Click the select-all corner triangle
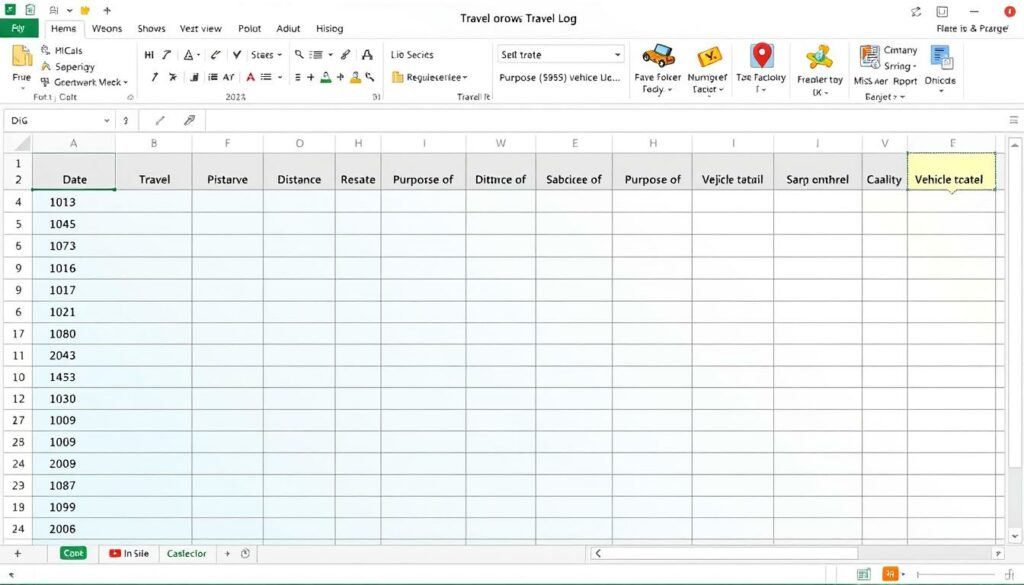The image size is (1024, 585). [22, 143]
